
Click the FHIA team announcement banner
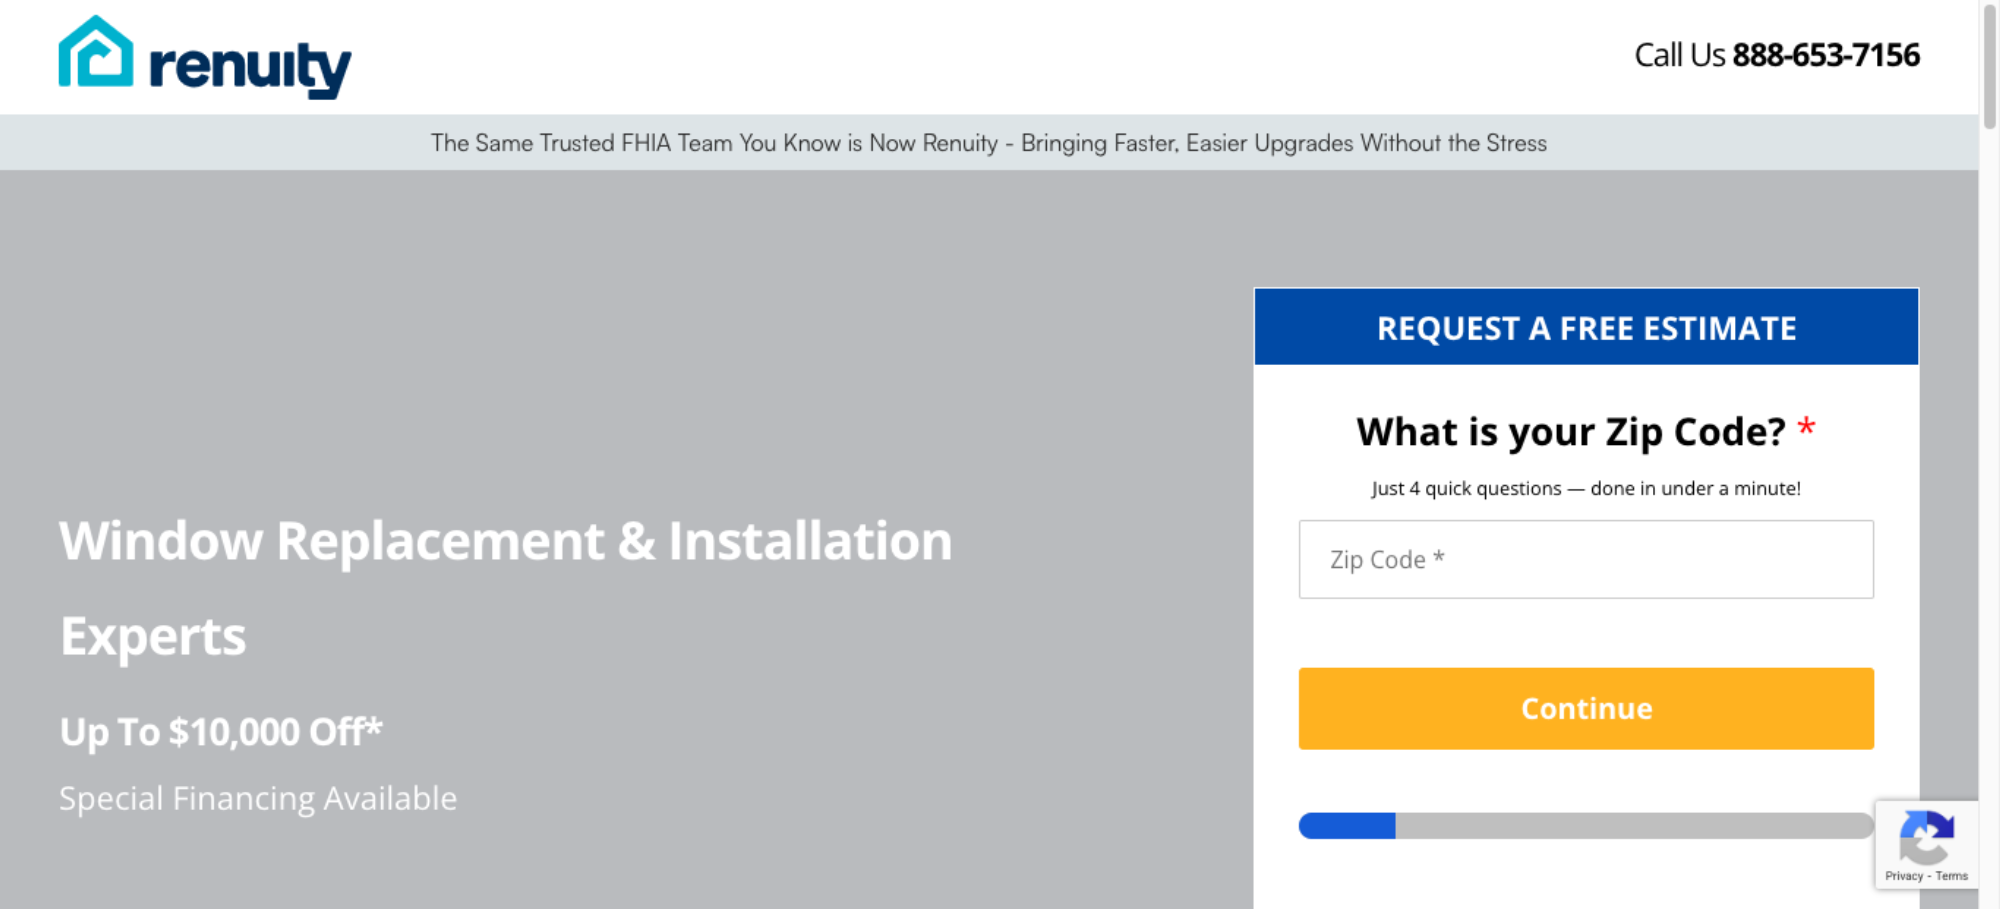point(988,143)
